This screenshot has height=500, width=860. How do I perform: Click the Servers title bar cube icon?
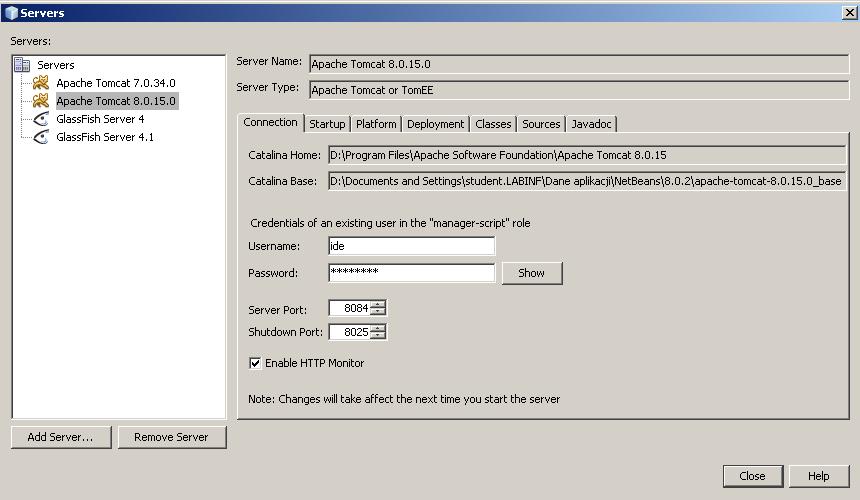click(12, 13)
